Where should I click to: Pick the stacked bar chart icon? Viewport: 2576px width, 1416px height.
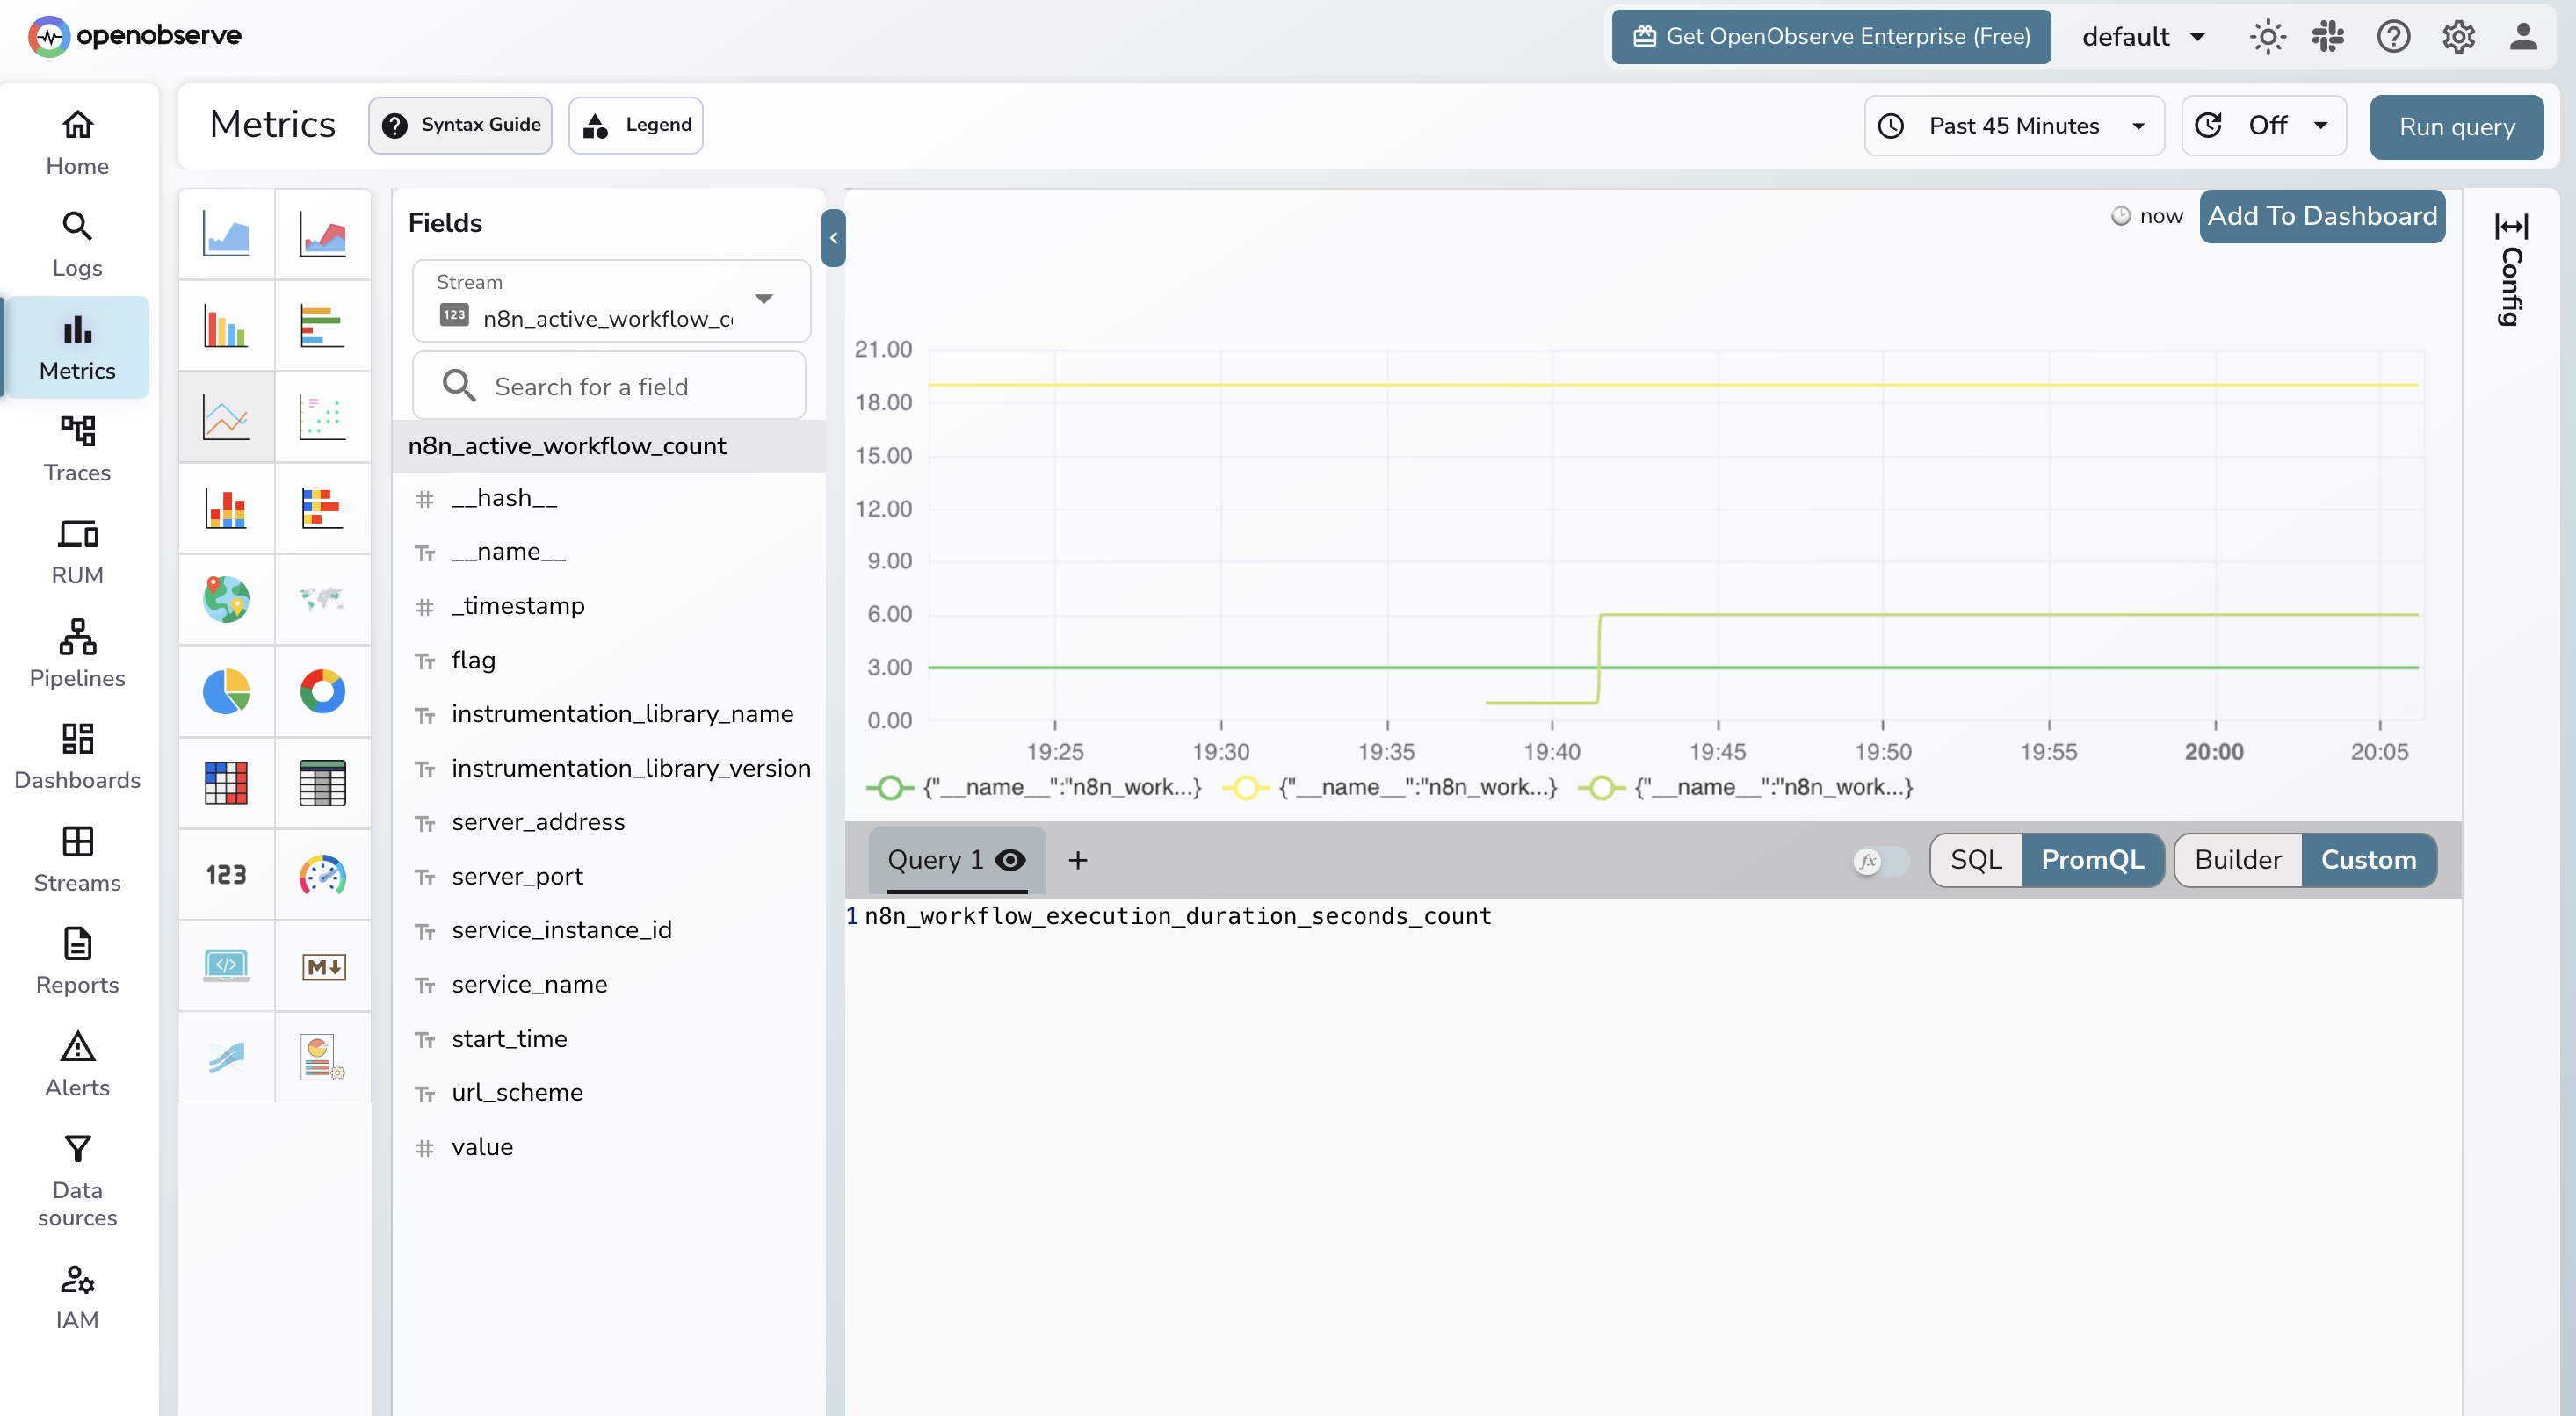click(x=226, y=508)
